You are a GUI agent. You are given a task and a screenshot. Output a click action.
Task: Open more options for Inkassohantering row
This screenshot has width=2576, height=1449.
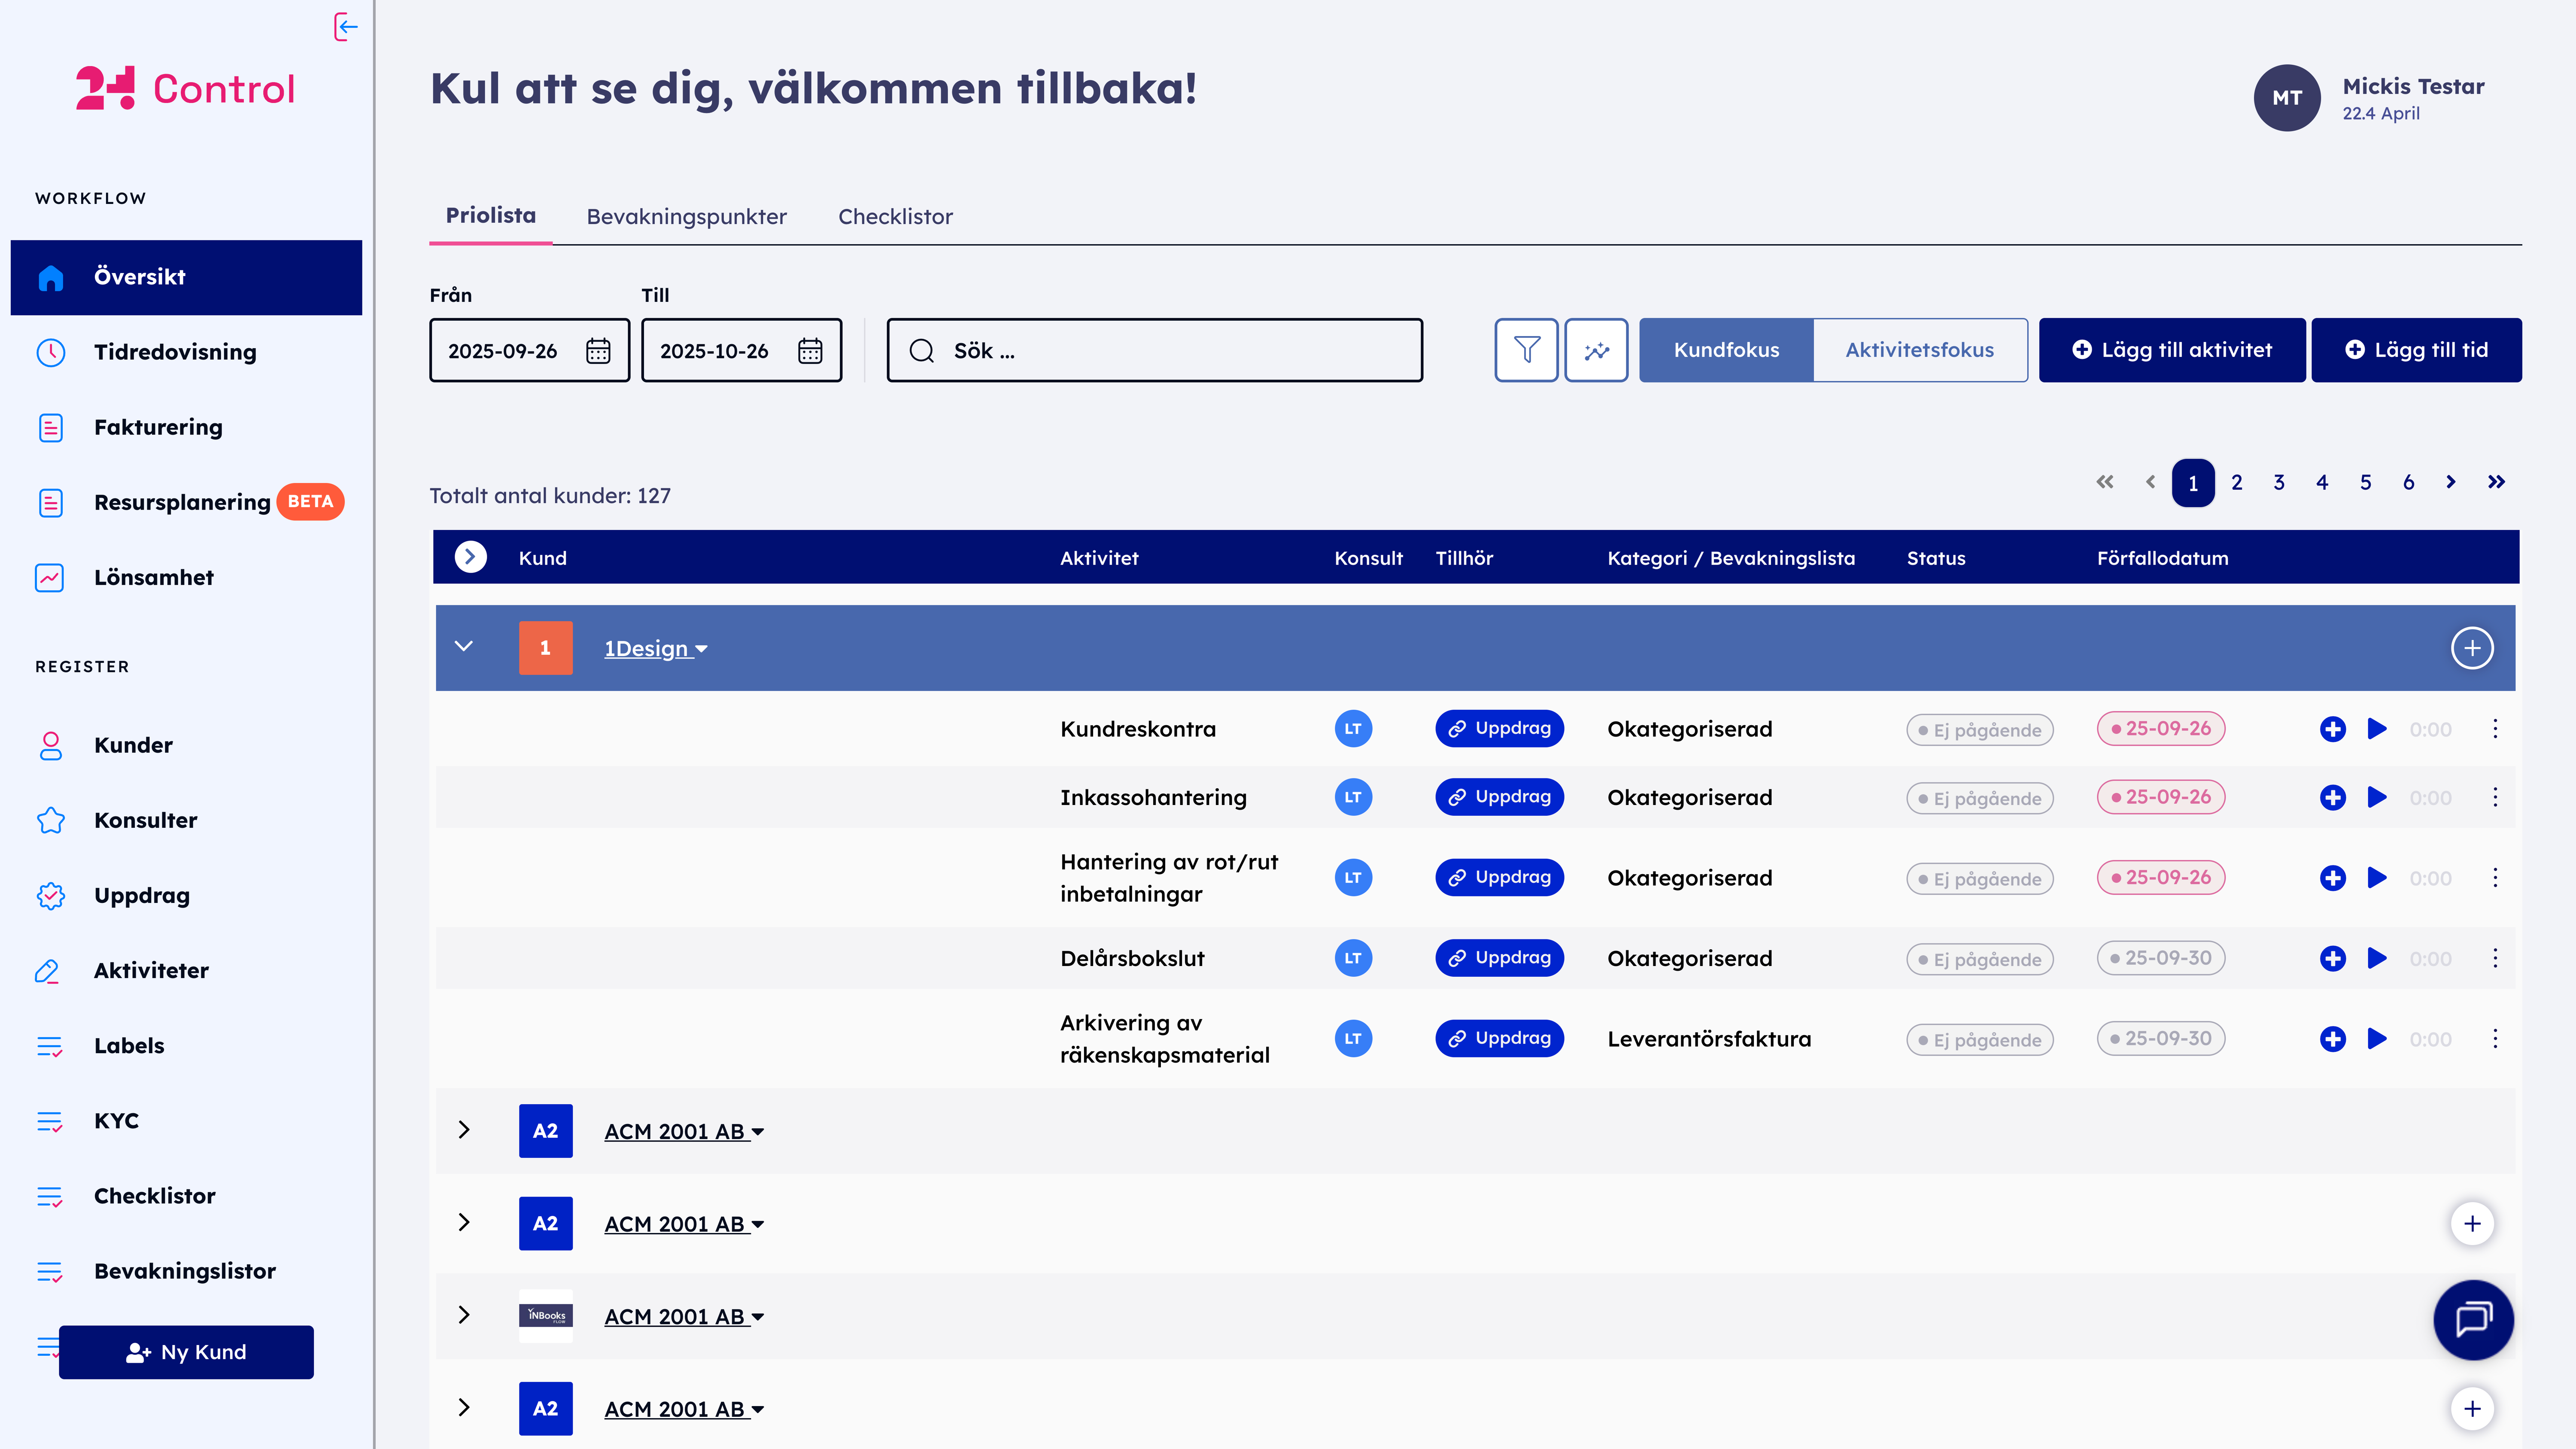[x=2495, y=797]
